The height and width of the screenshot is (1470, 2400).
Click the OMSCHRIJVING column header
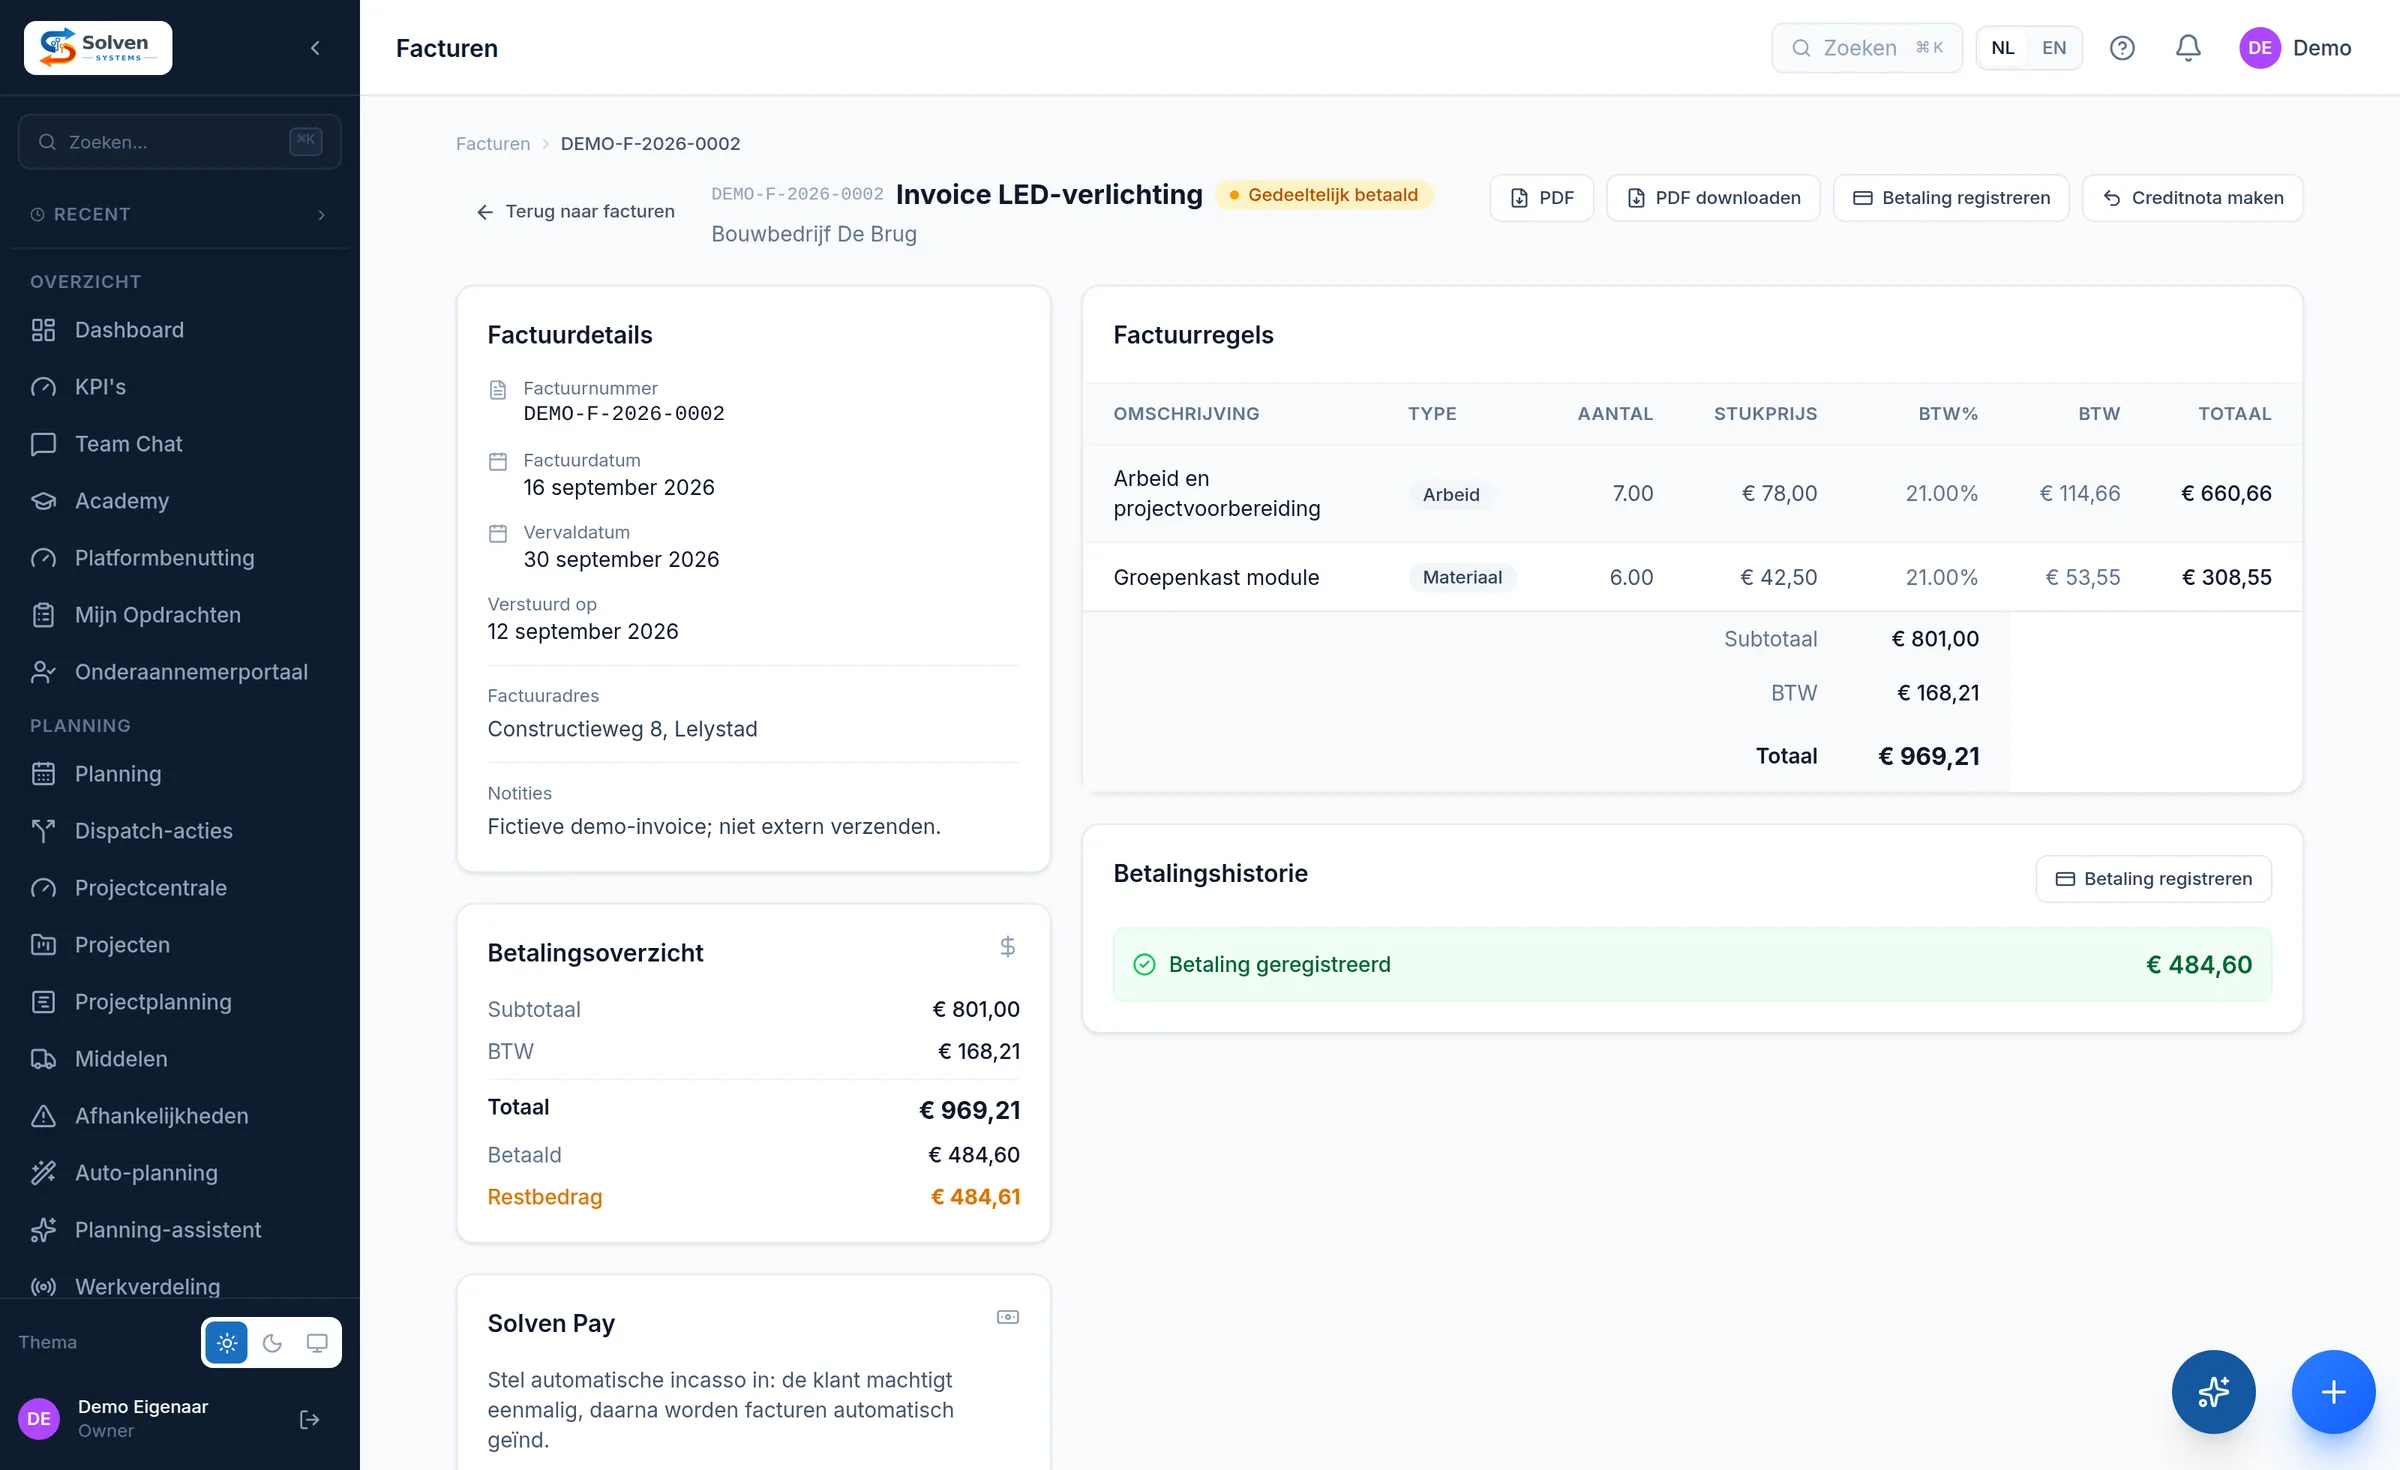click(x=1186, y=414)
